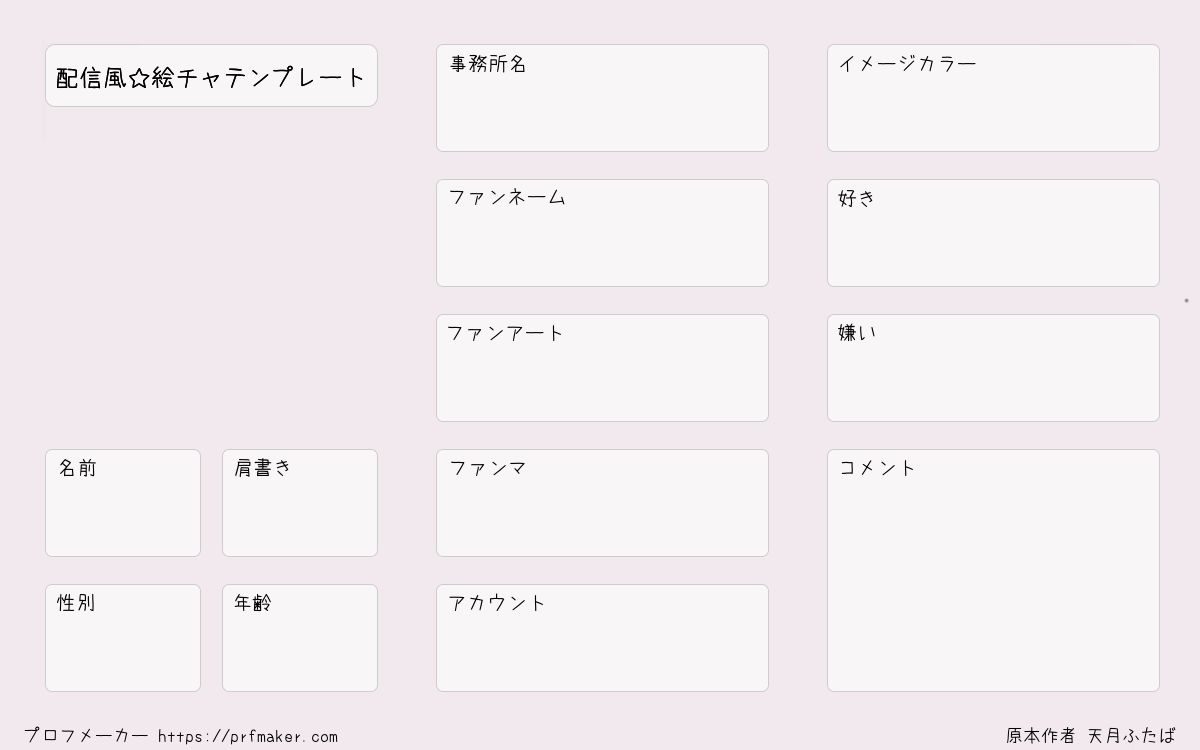Click the 肩書き field box
Viewport: 1200px width, 750px height.
300,503
